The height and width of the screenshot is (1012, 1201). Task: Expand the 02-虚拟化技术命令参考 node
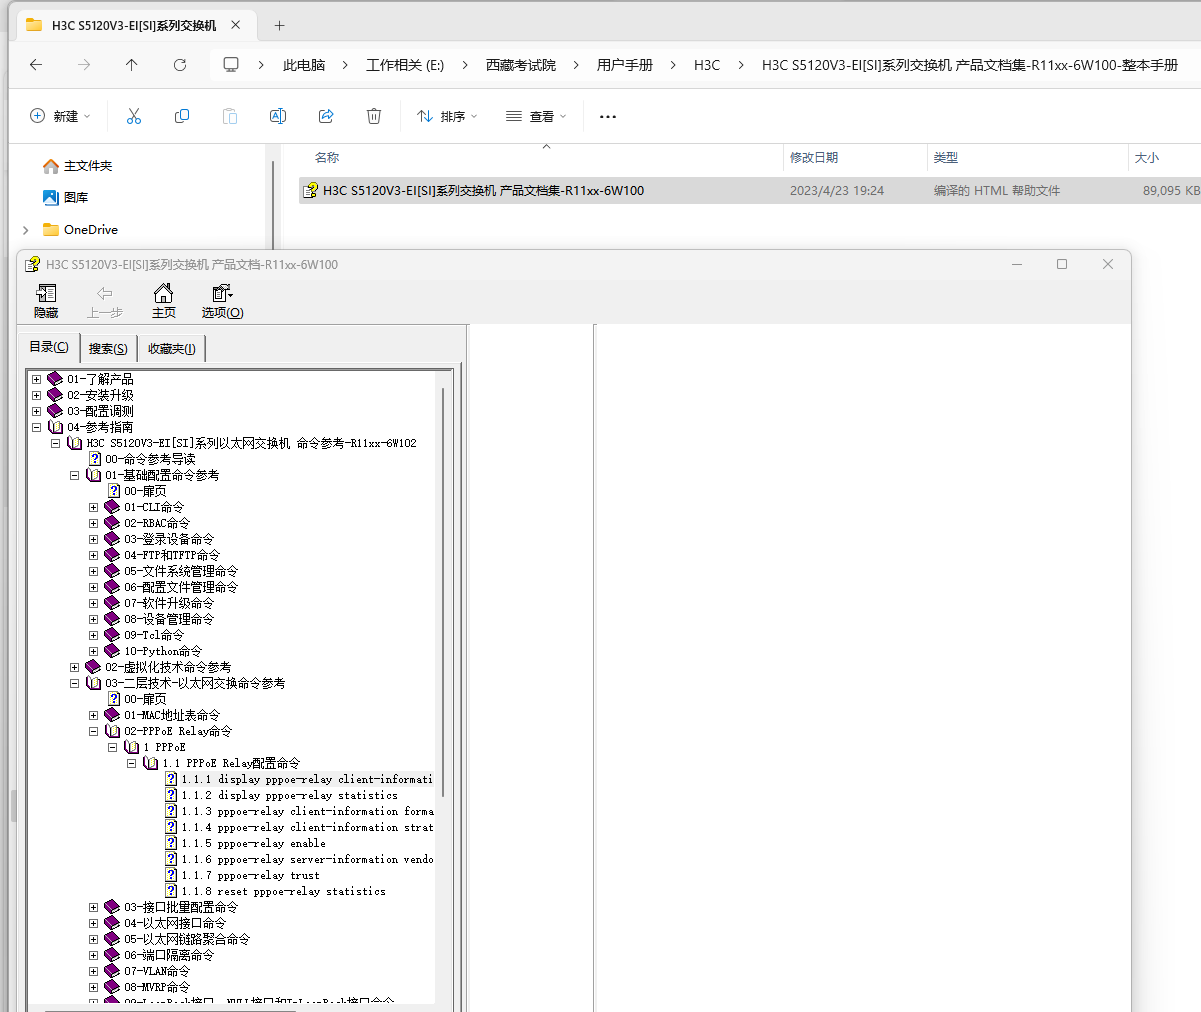coord(75,667)
